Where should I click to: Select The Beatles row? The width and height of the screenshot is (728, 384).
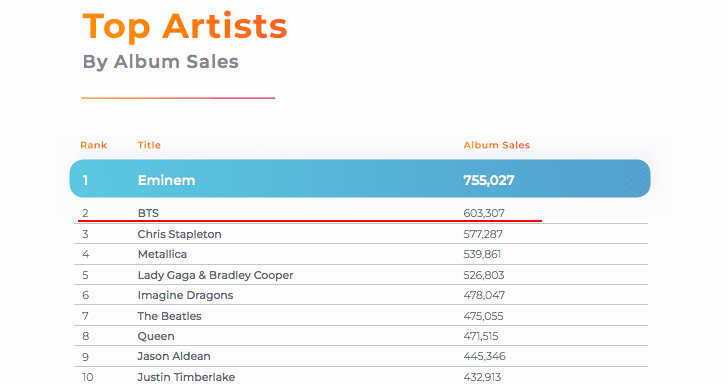click(361, 315)
